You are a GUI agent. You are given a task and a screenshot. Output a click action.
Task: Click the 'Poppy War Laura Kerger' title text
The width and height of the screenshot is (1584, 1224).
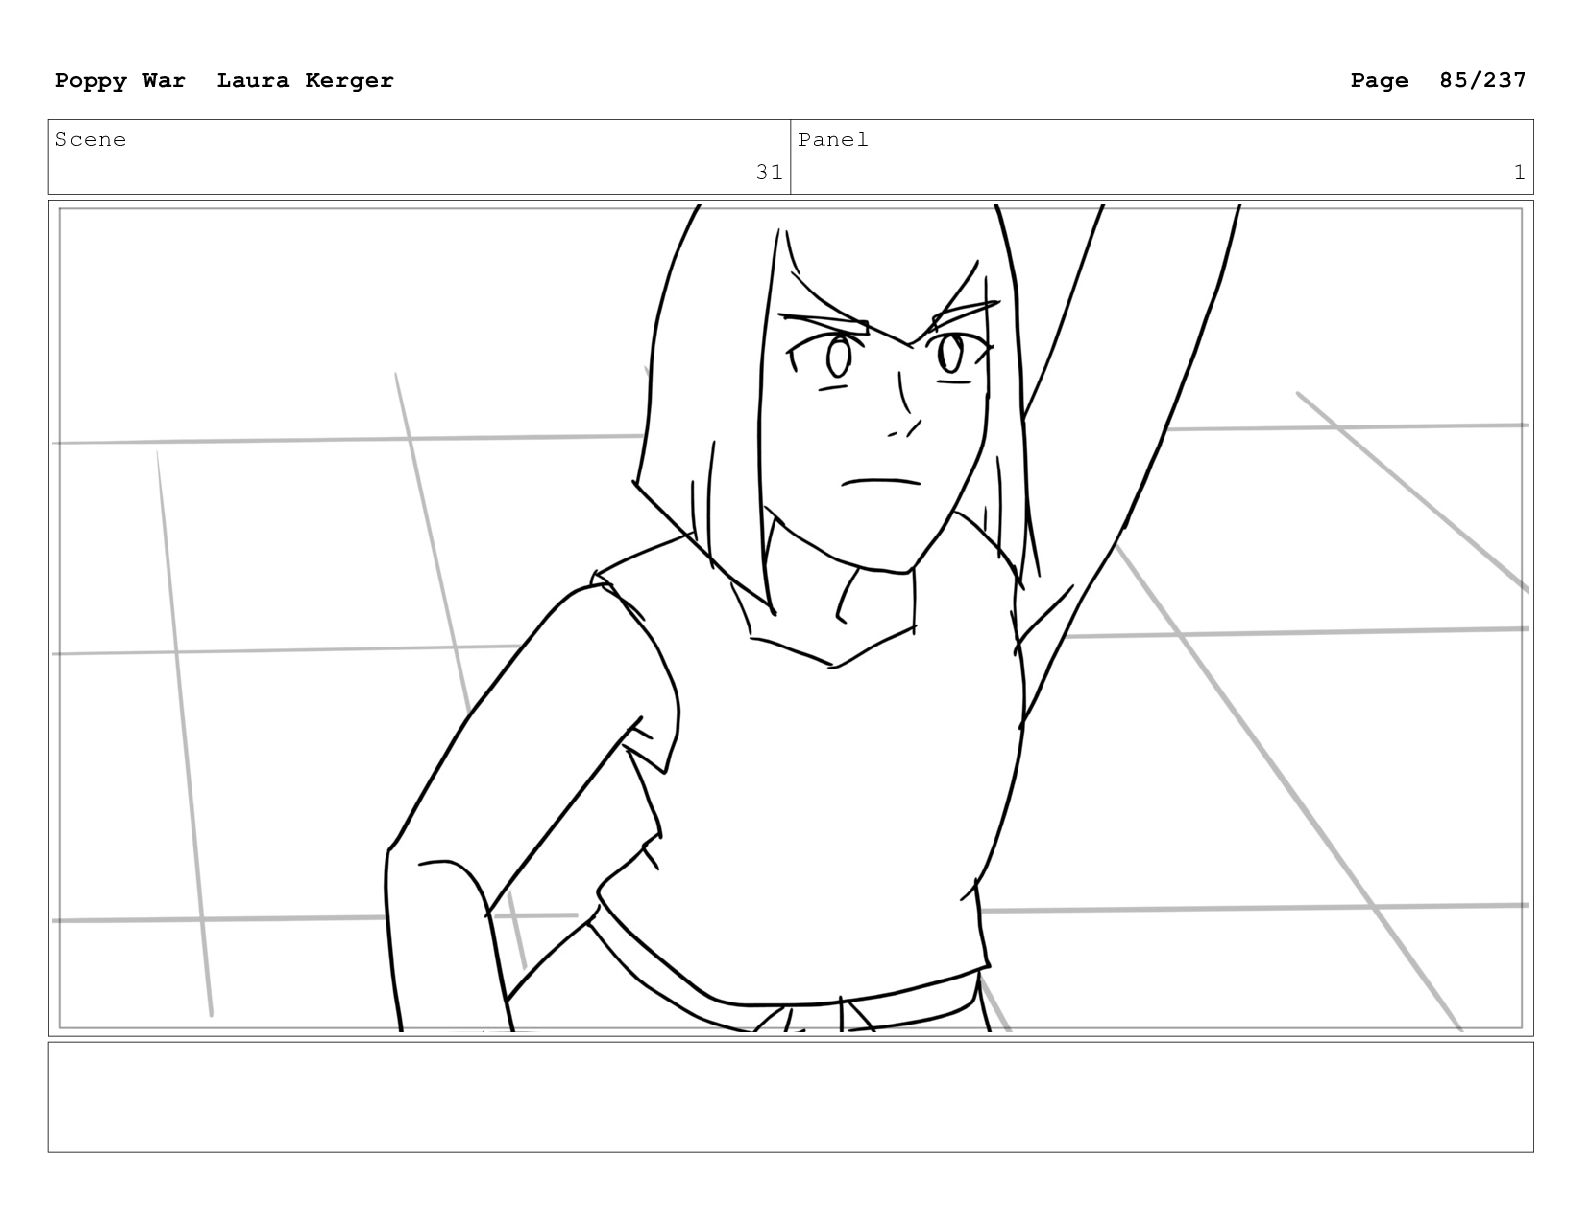coord(224,81)
